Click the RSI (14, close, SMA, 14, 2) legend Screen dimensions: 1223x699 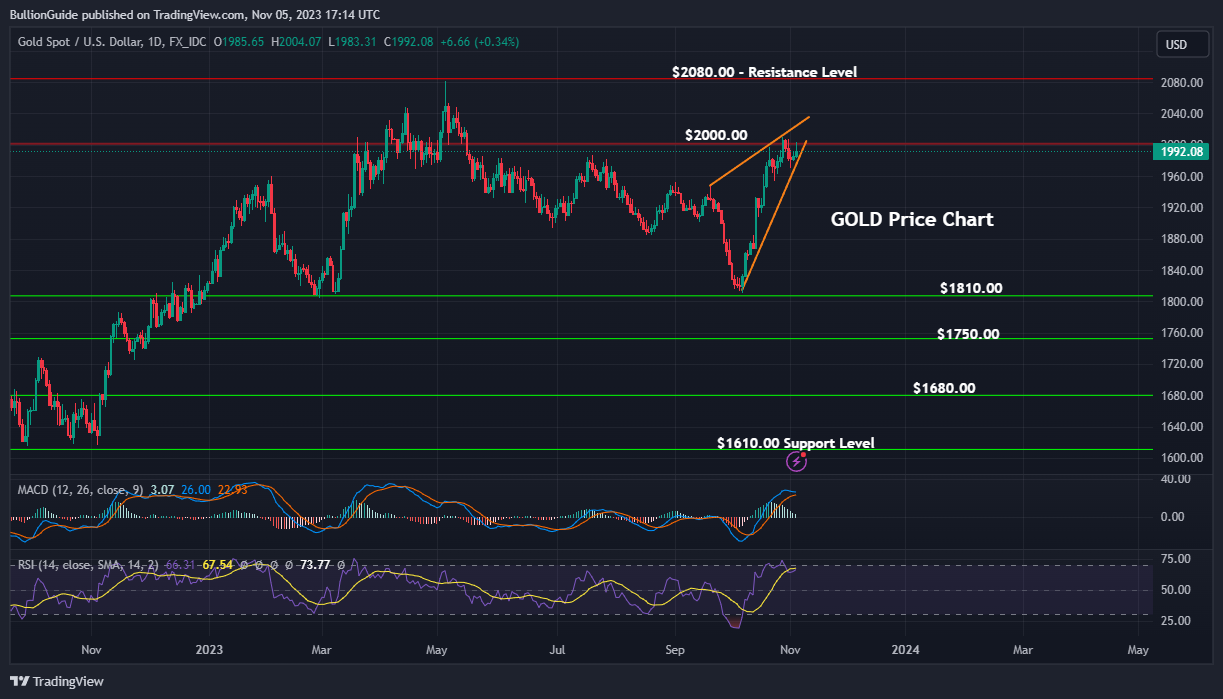click(88, 565)
